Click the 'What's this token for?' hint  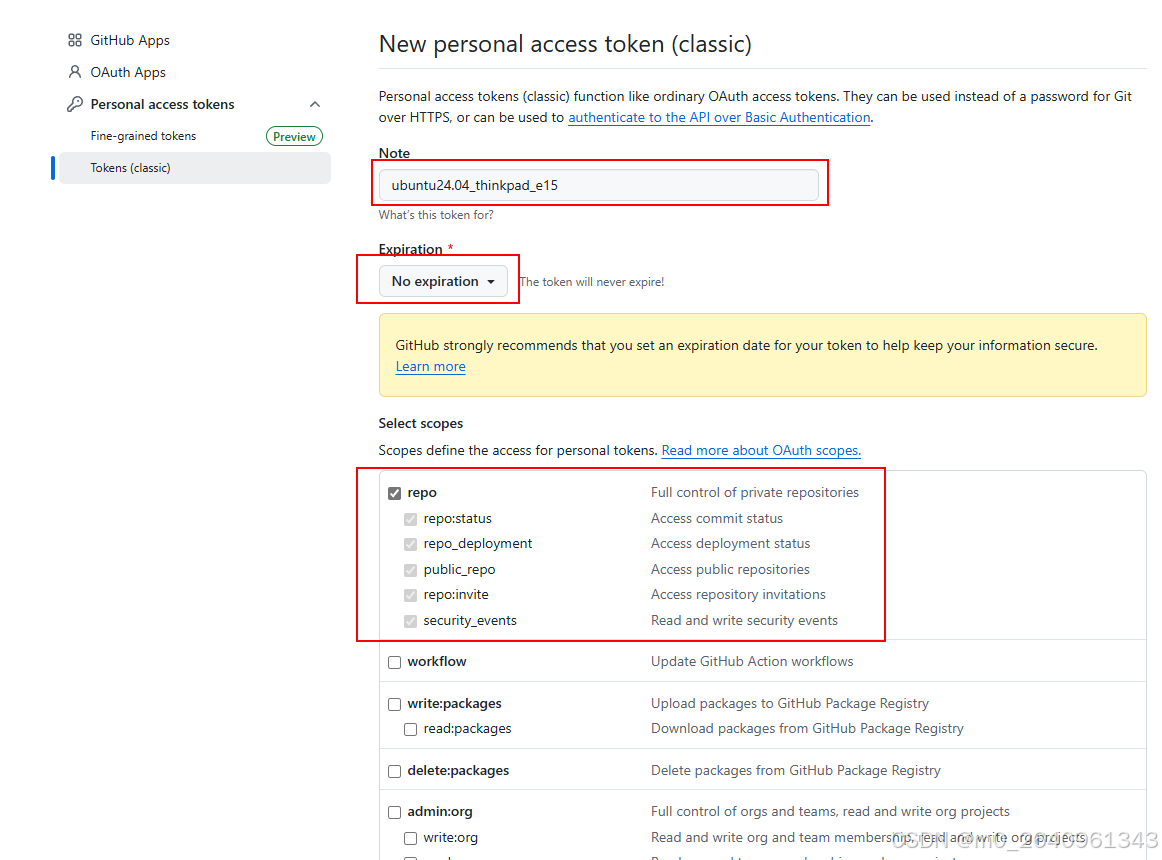point(436,215)
